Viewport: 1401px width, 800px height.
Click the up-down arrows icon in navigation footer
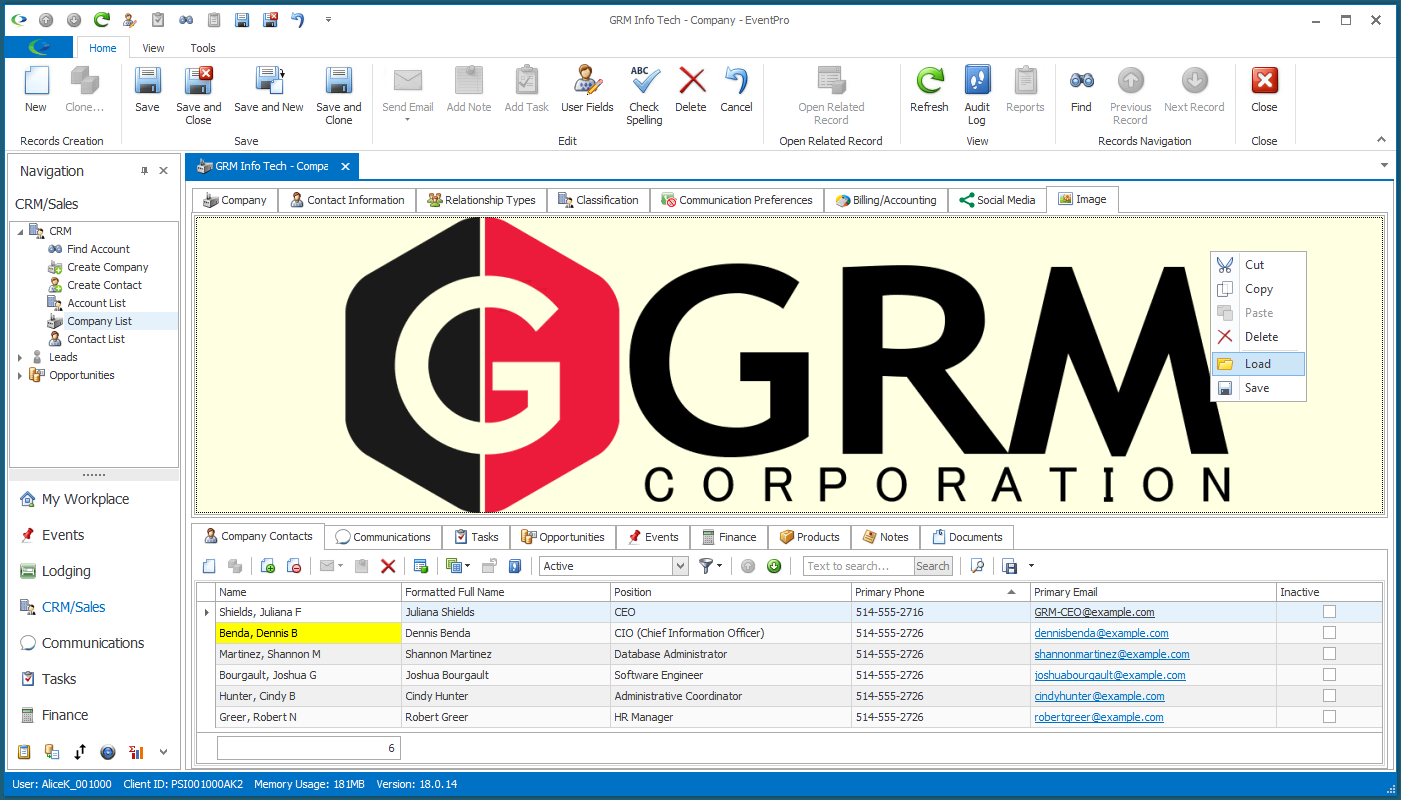pyautogui.click(x=80, y=752)
